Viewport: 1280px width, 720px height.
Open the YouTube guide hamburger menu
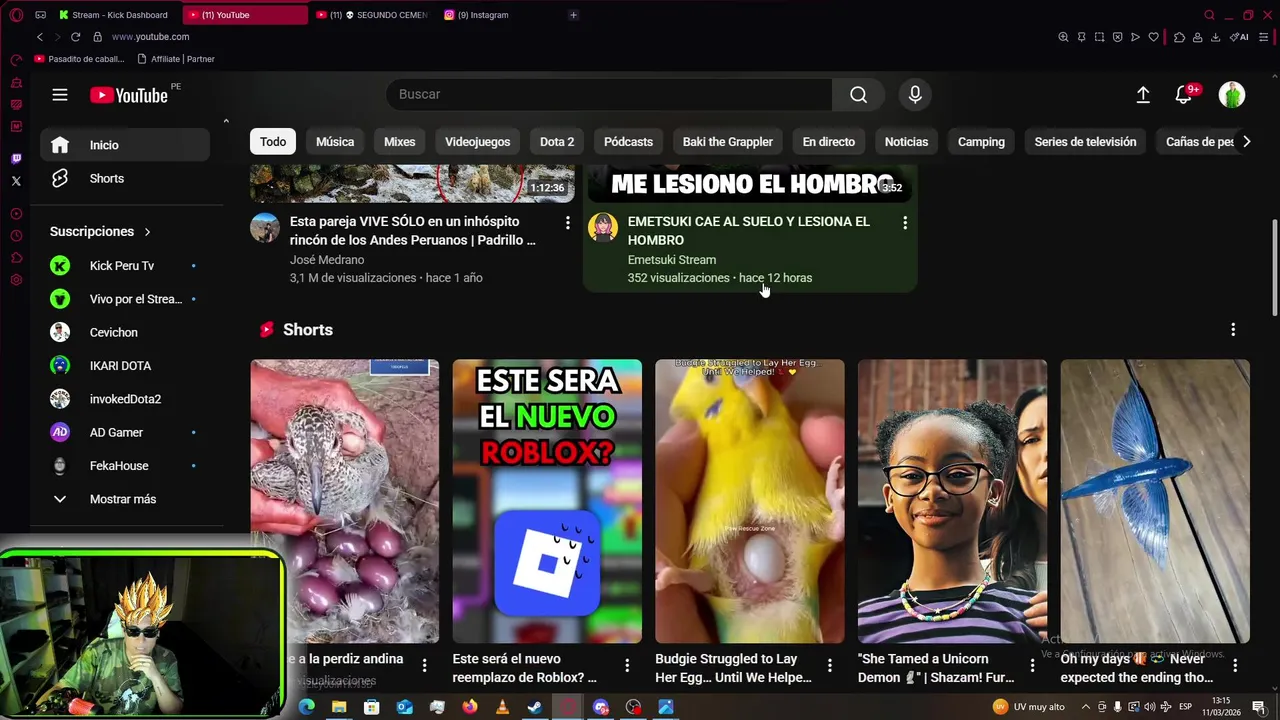[60, 95]
